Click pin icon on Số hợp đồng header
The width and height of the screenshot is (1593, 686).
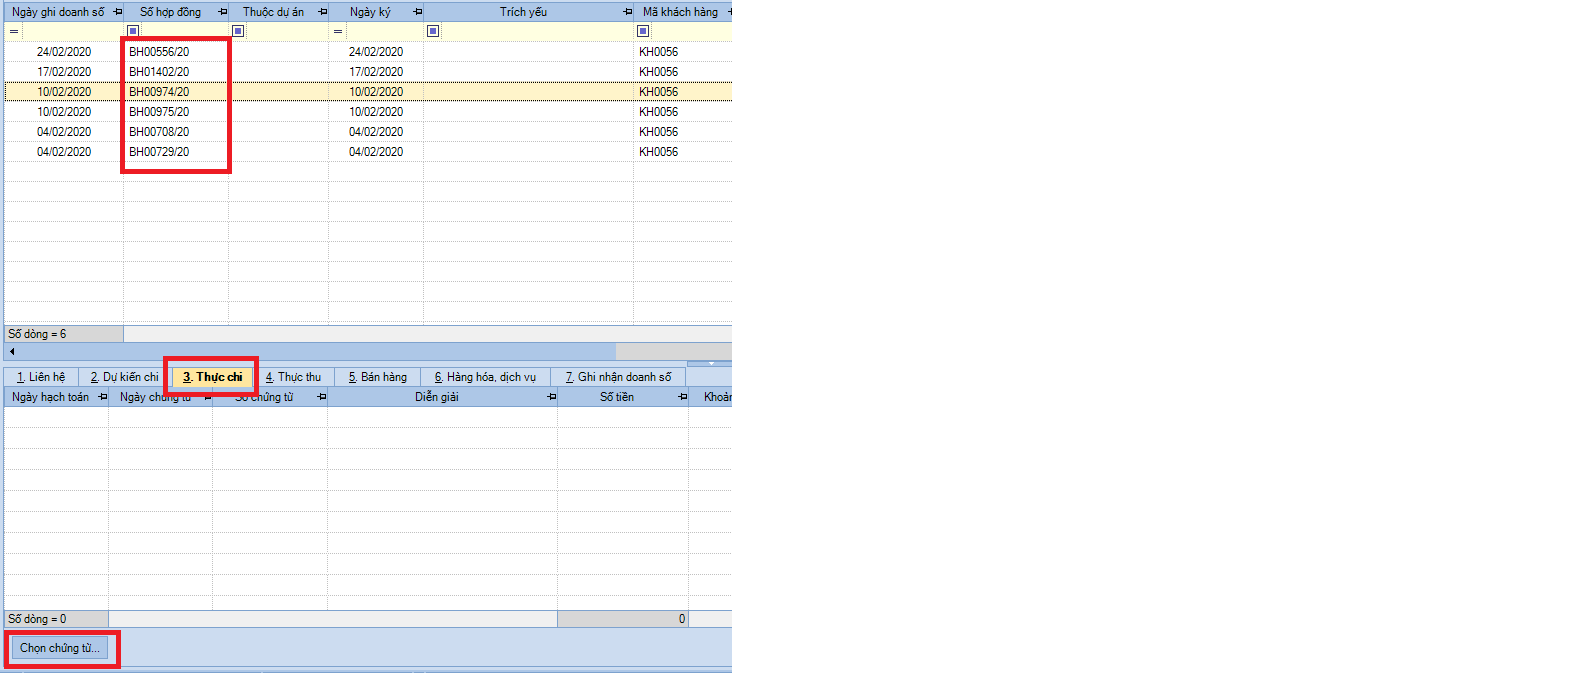coord(222,12)
